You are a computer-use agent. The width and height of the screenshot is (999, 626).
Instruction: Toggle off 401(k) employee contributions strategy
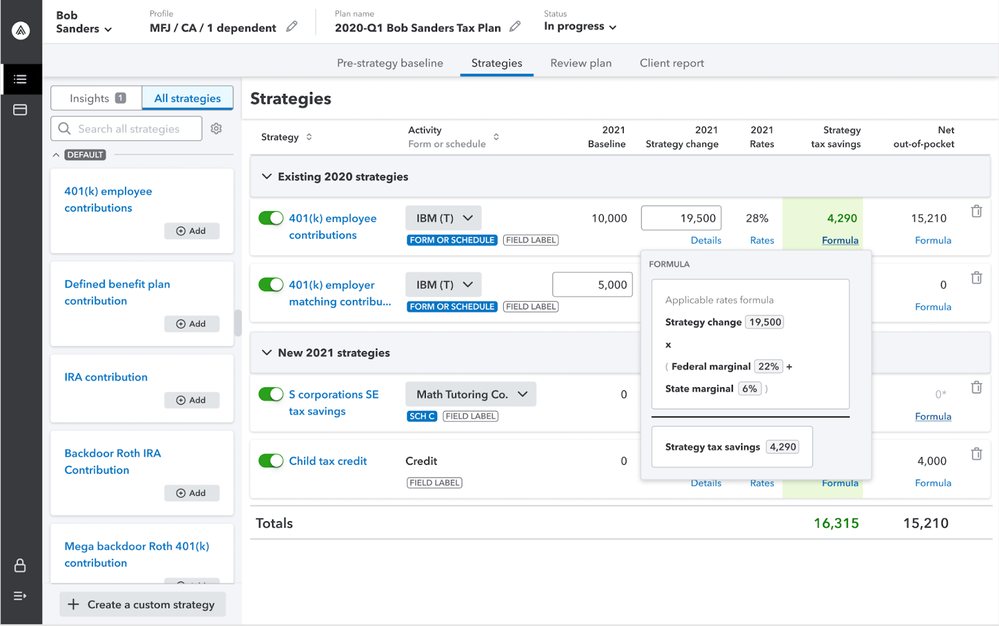(x=271, y=218)
